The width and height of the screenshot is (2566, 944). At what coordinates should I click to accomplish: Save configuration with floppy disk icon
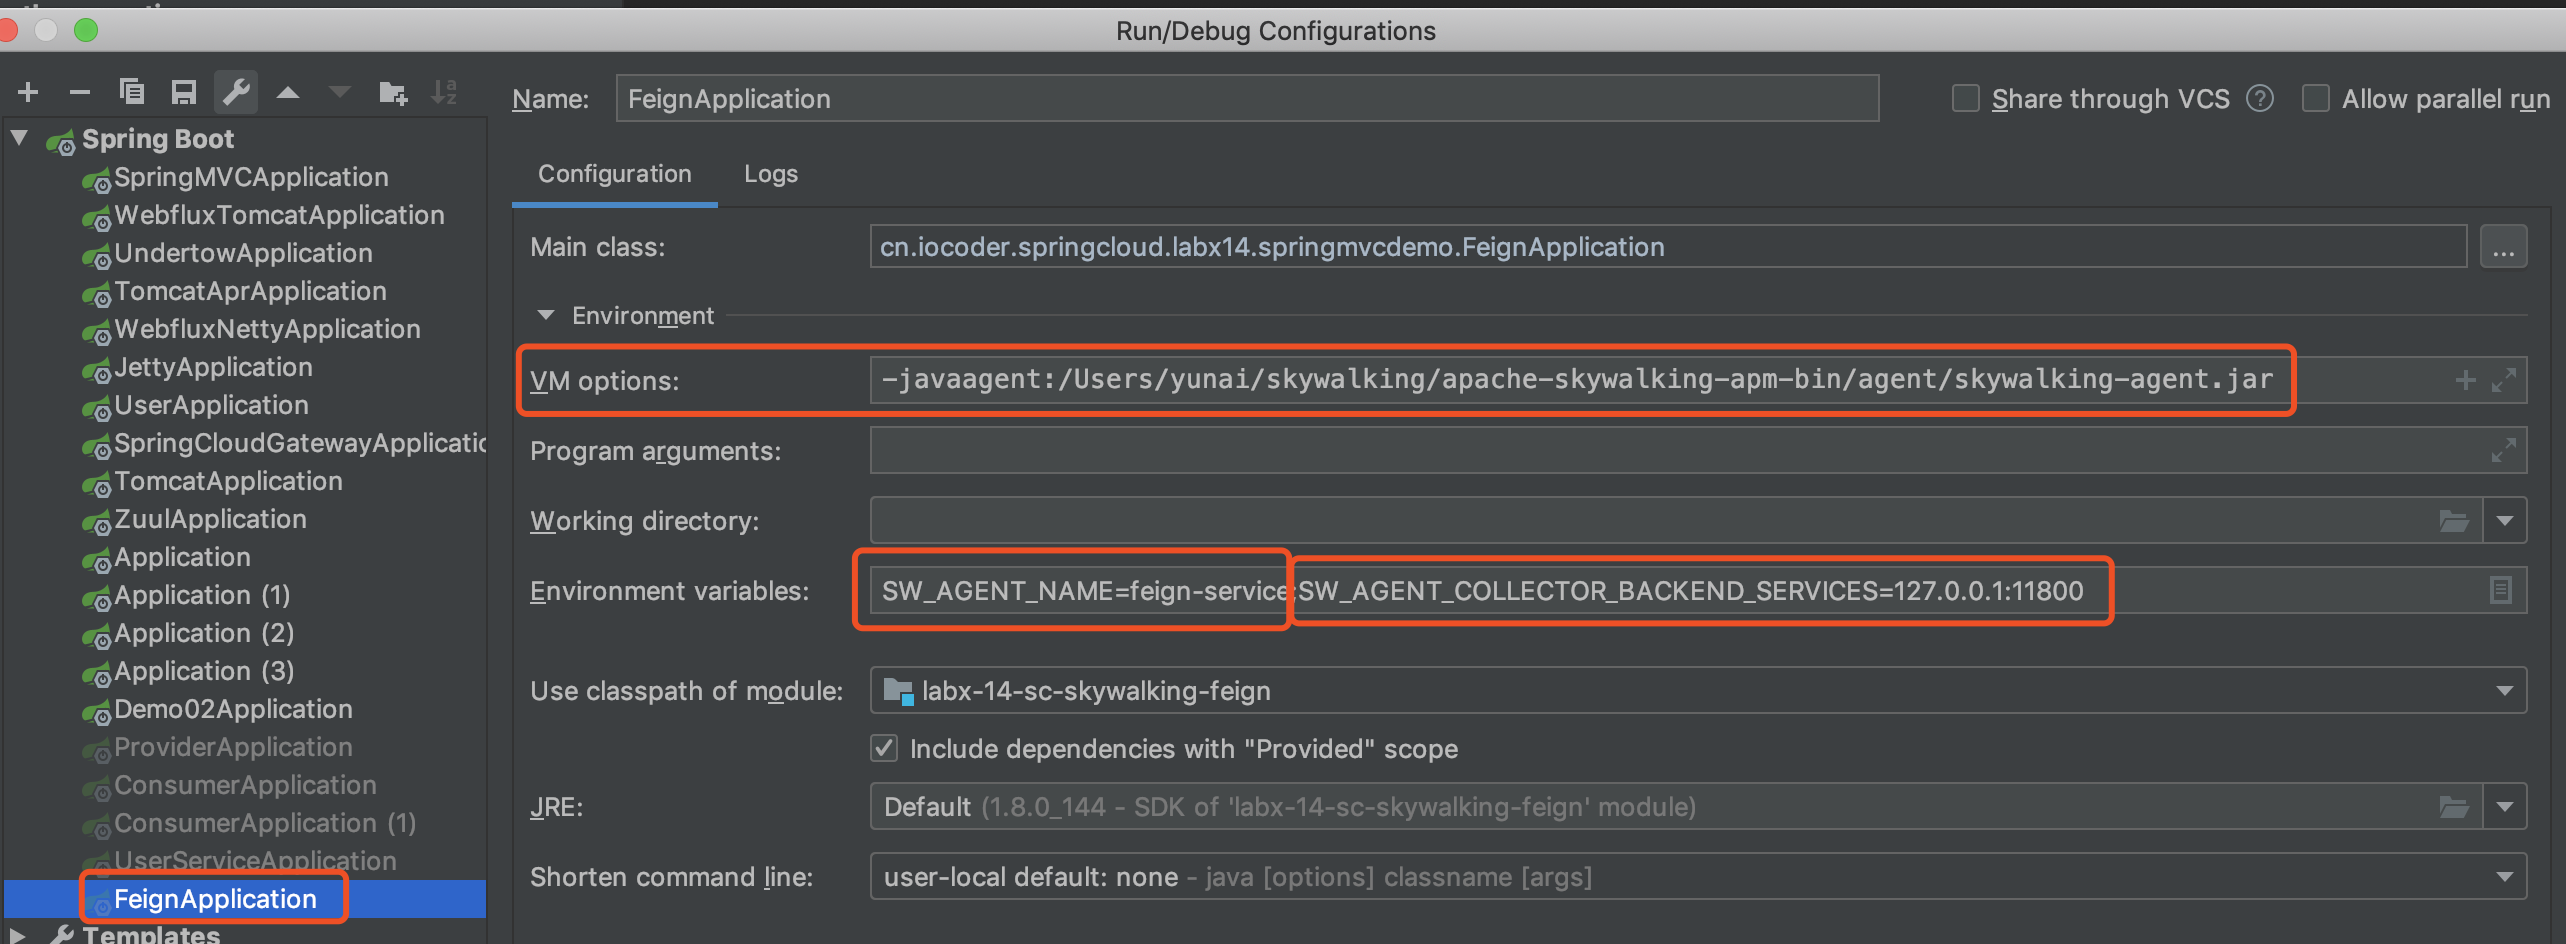(x=184, y=93)
